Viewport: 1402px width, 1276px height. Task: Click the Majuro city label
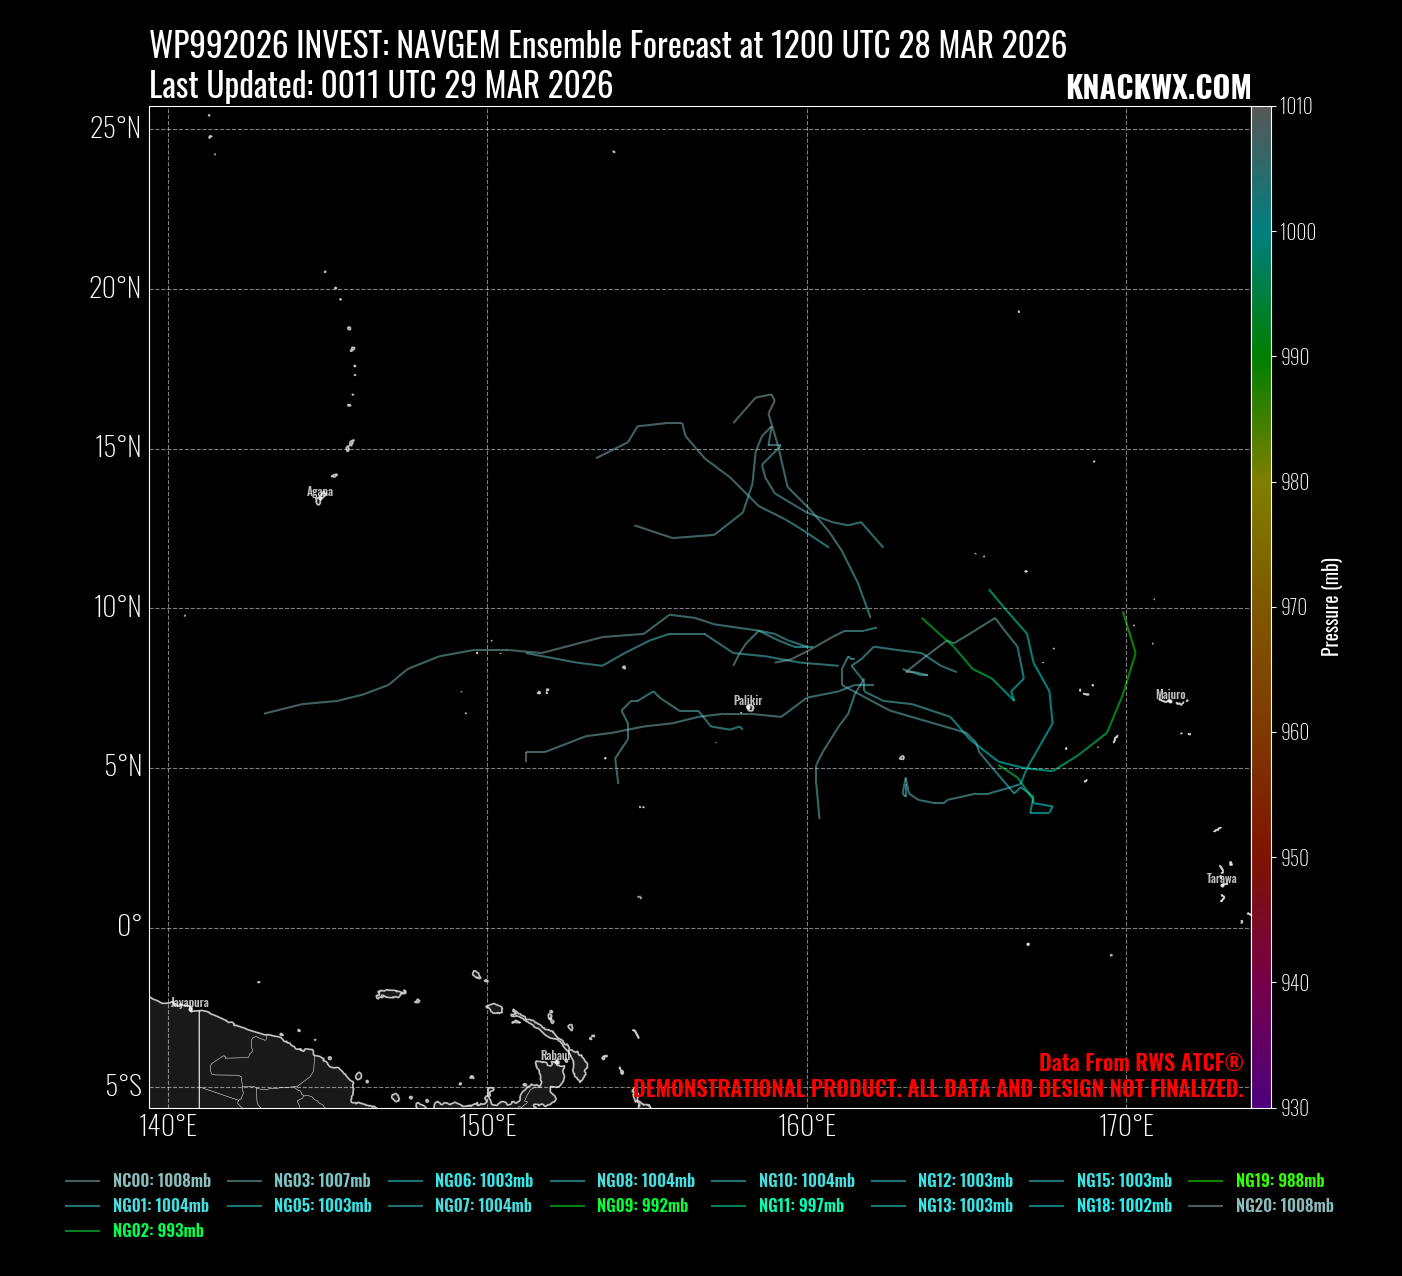point(1170,694)
